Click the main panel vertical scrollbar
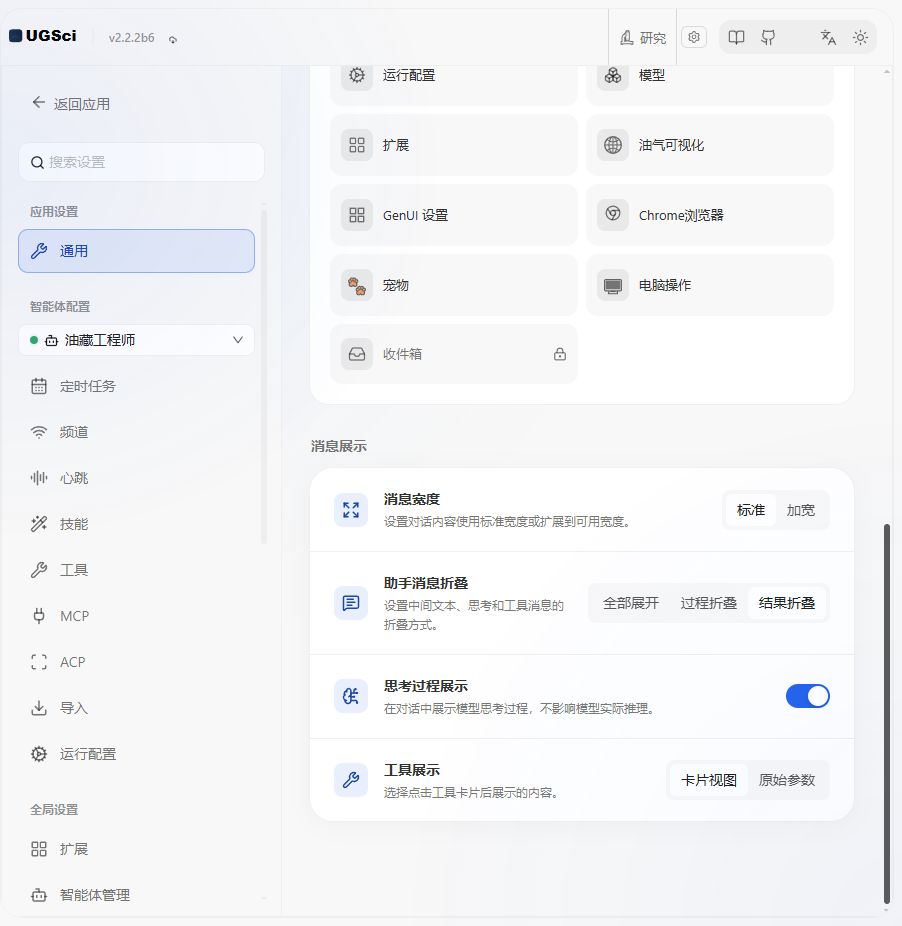The image size is (902, 926). [x=887, y=713]
